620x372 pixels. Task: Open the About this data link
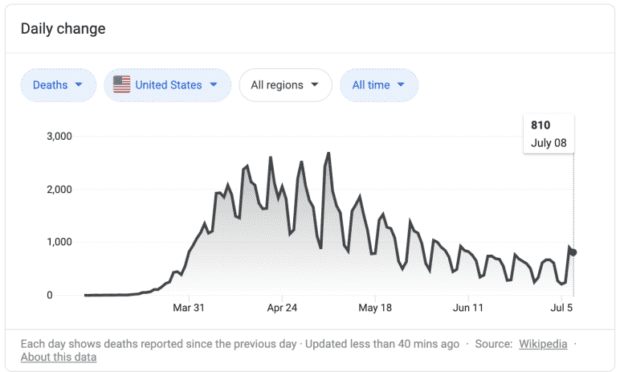[59, 357]
